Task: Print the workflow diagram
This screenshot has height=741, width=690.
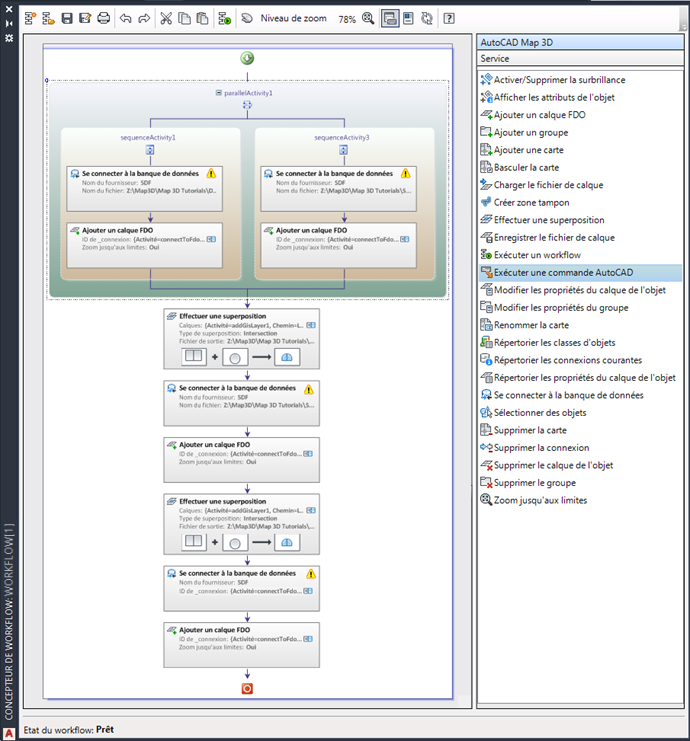Action: pyautogui.click(x=104, y=18)
